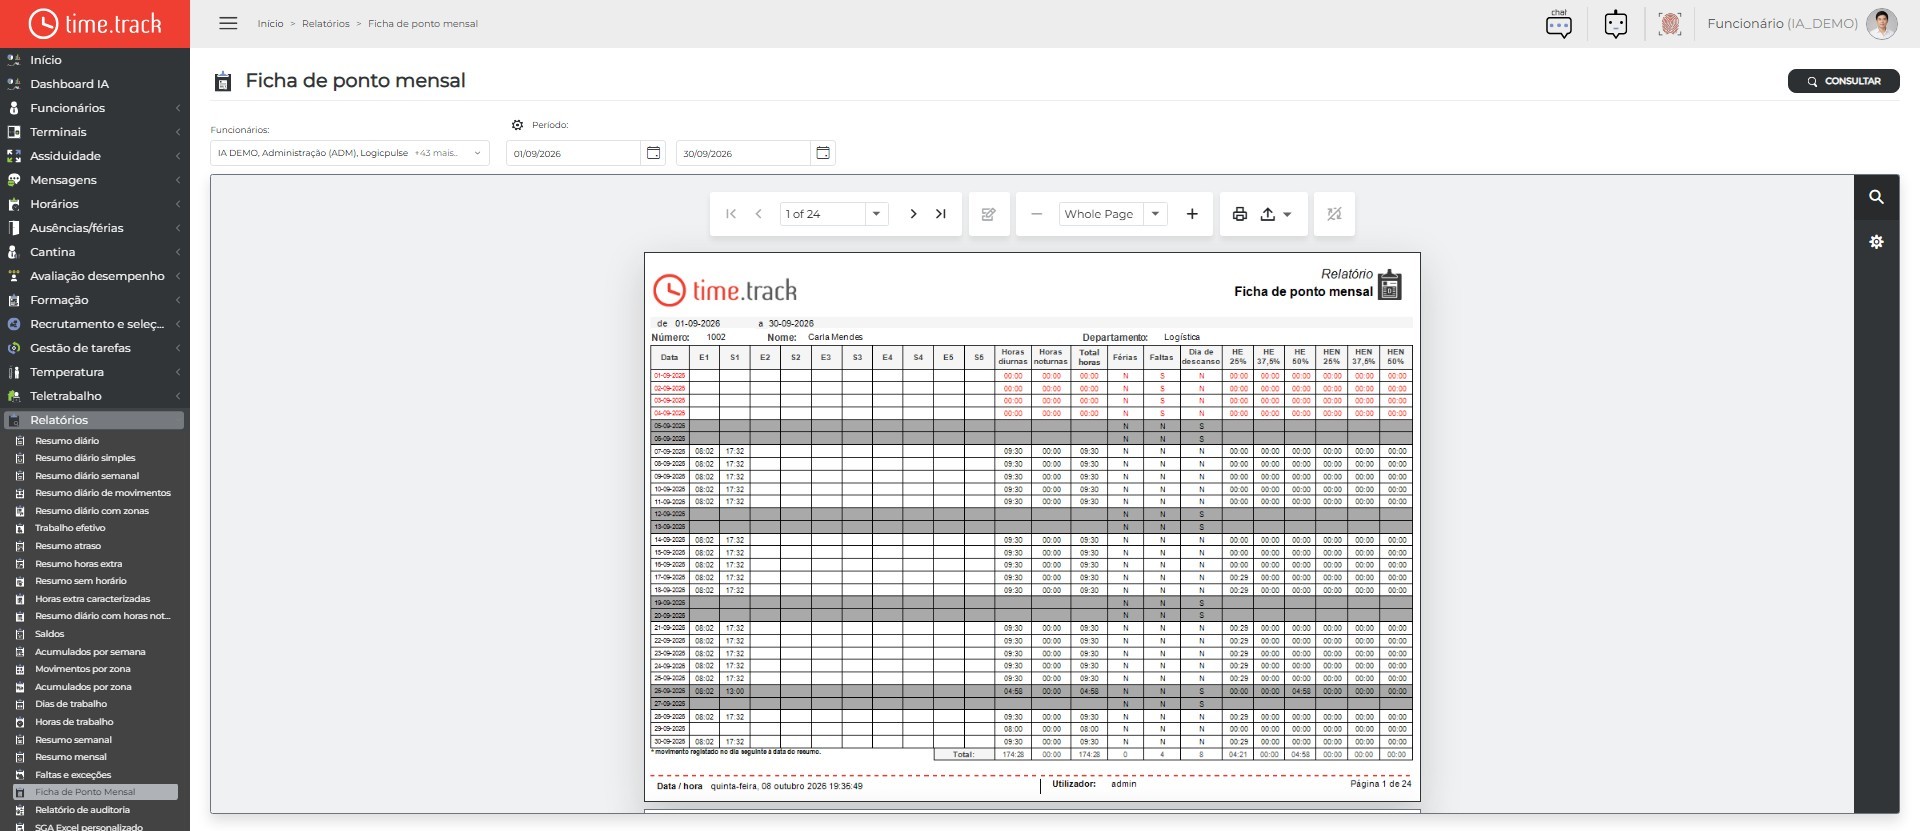Open calendar for start date 01/09/2026
This screenshot has height=831, width=1920.
coord(653,153)
